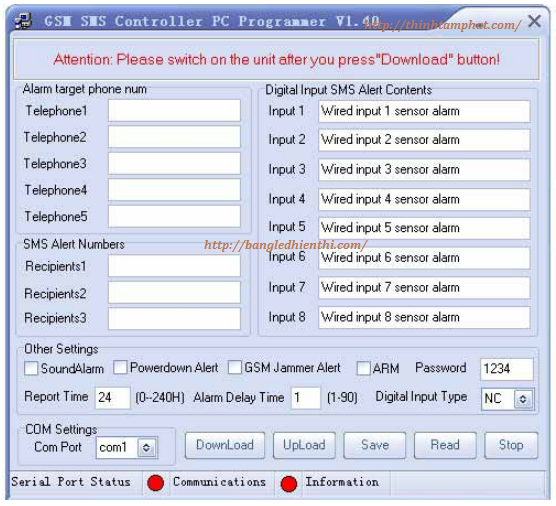Screen dimensions: 556x506
Task: Select the Recipients2 input field
Action: 174,293
